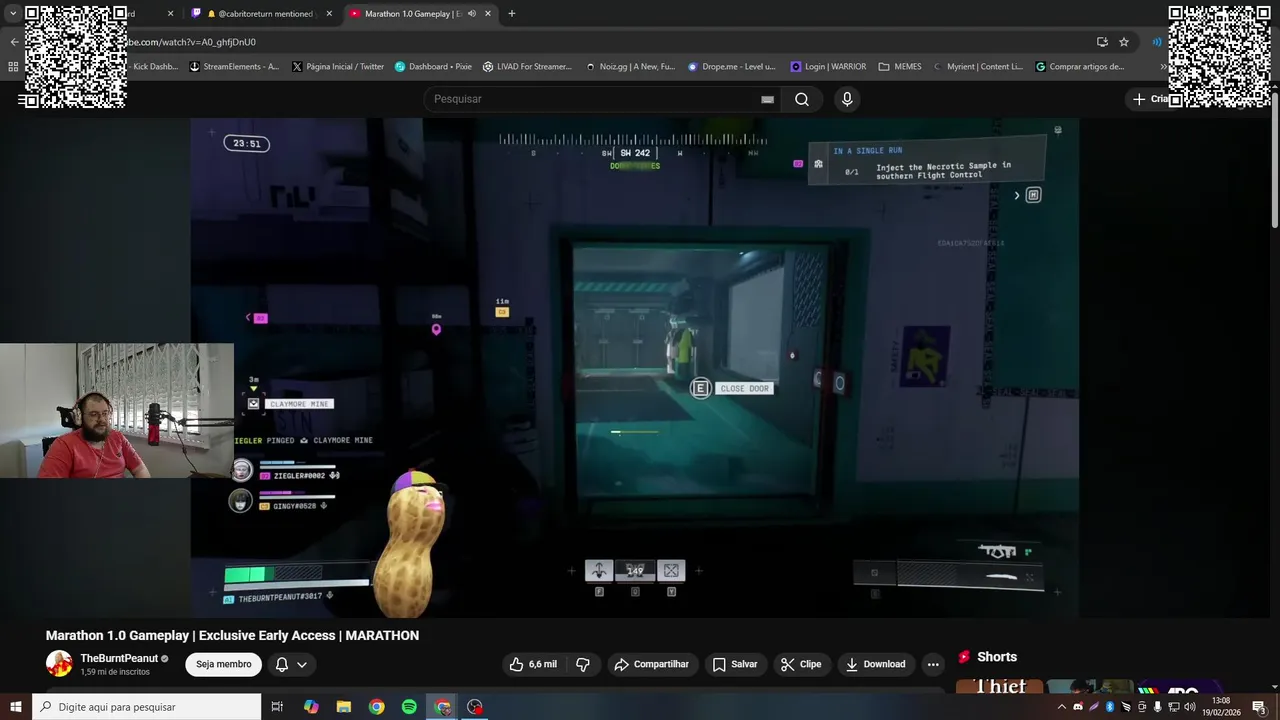Viewport: 1280px width, 720px height.
Task: Open the Noiz.gg bookmark
Action: click(630, 67)
